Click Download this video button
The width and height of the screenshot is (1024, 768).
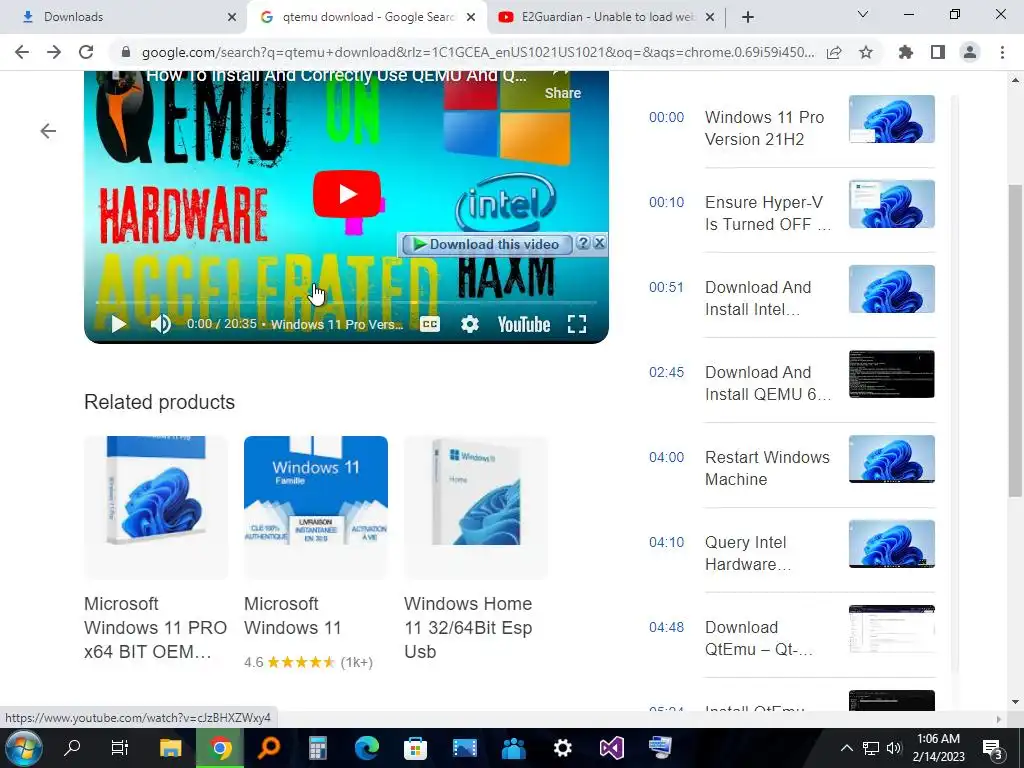pos(487,244)
